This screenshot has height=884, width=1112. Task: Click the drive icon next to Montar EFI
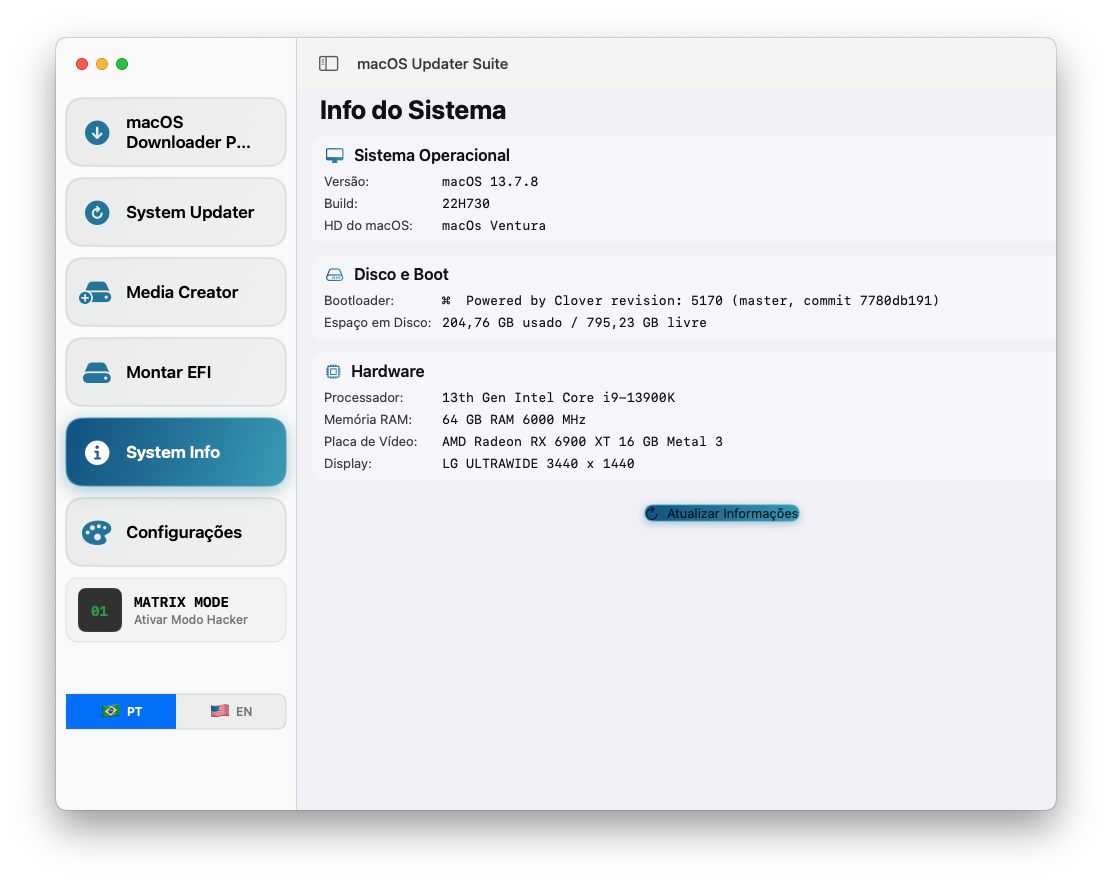coord(97,372)
